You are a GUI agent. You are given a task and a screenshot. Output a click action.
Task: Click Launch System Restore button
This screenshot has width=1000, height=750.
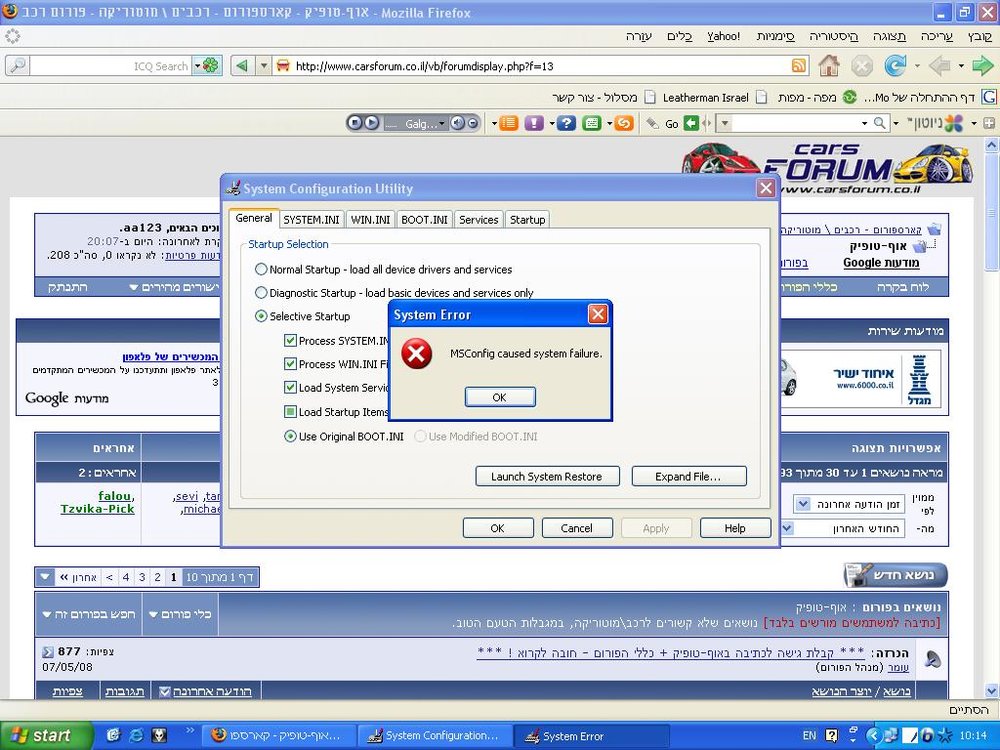[547, 476]
